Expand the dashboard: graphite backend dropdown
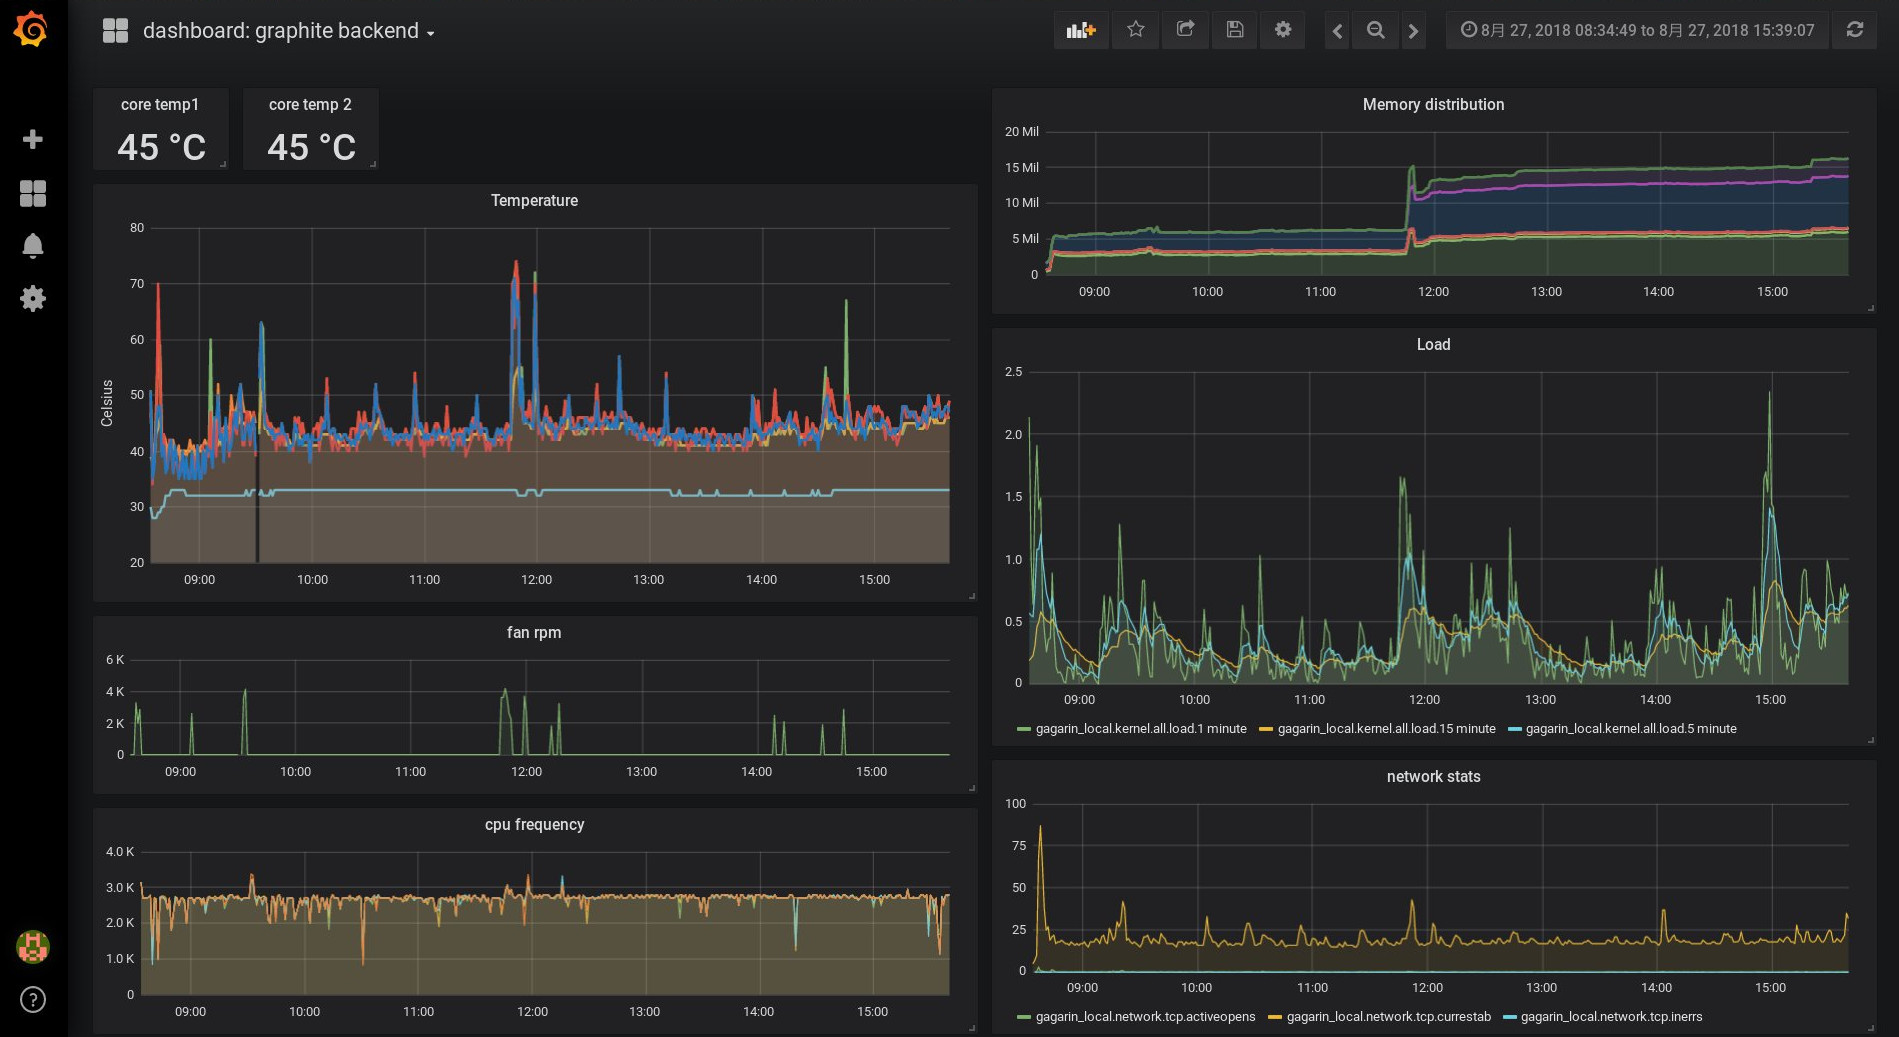 point(288,31)
